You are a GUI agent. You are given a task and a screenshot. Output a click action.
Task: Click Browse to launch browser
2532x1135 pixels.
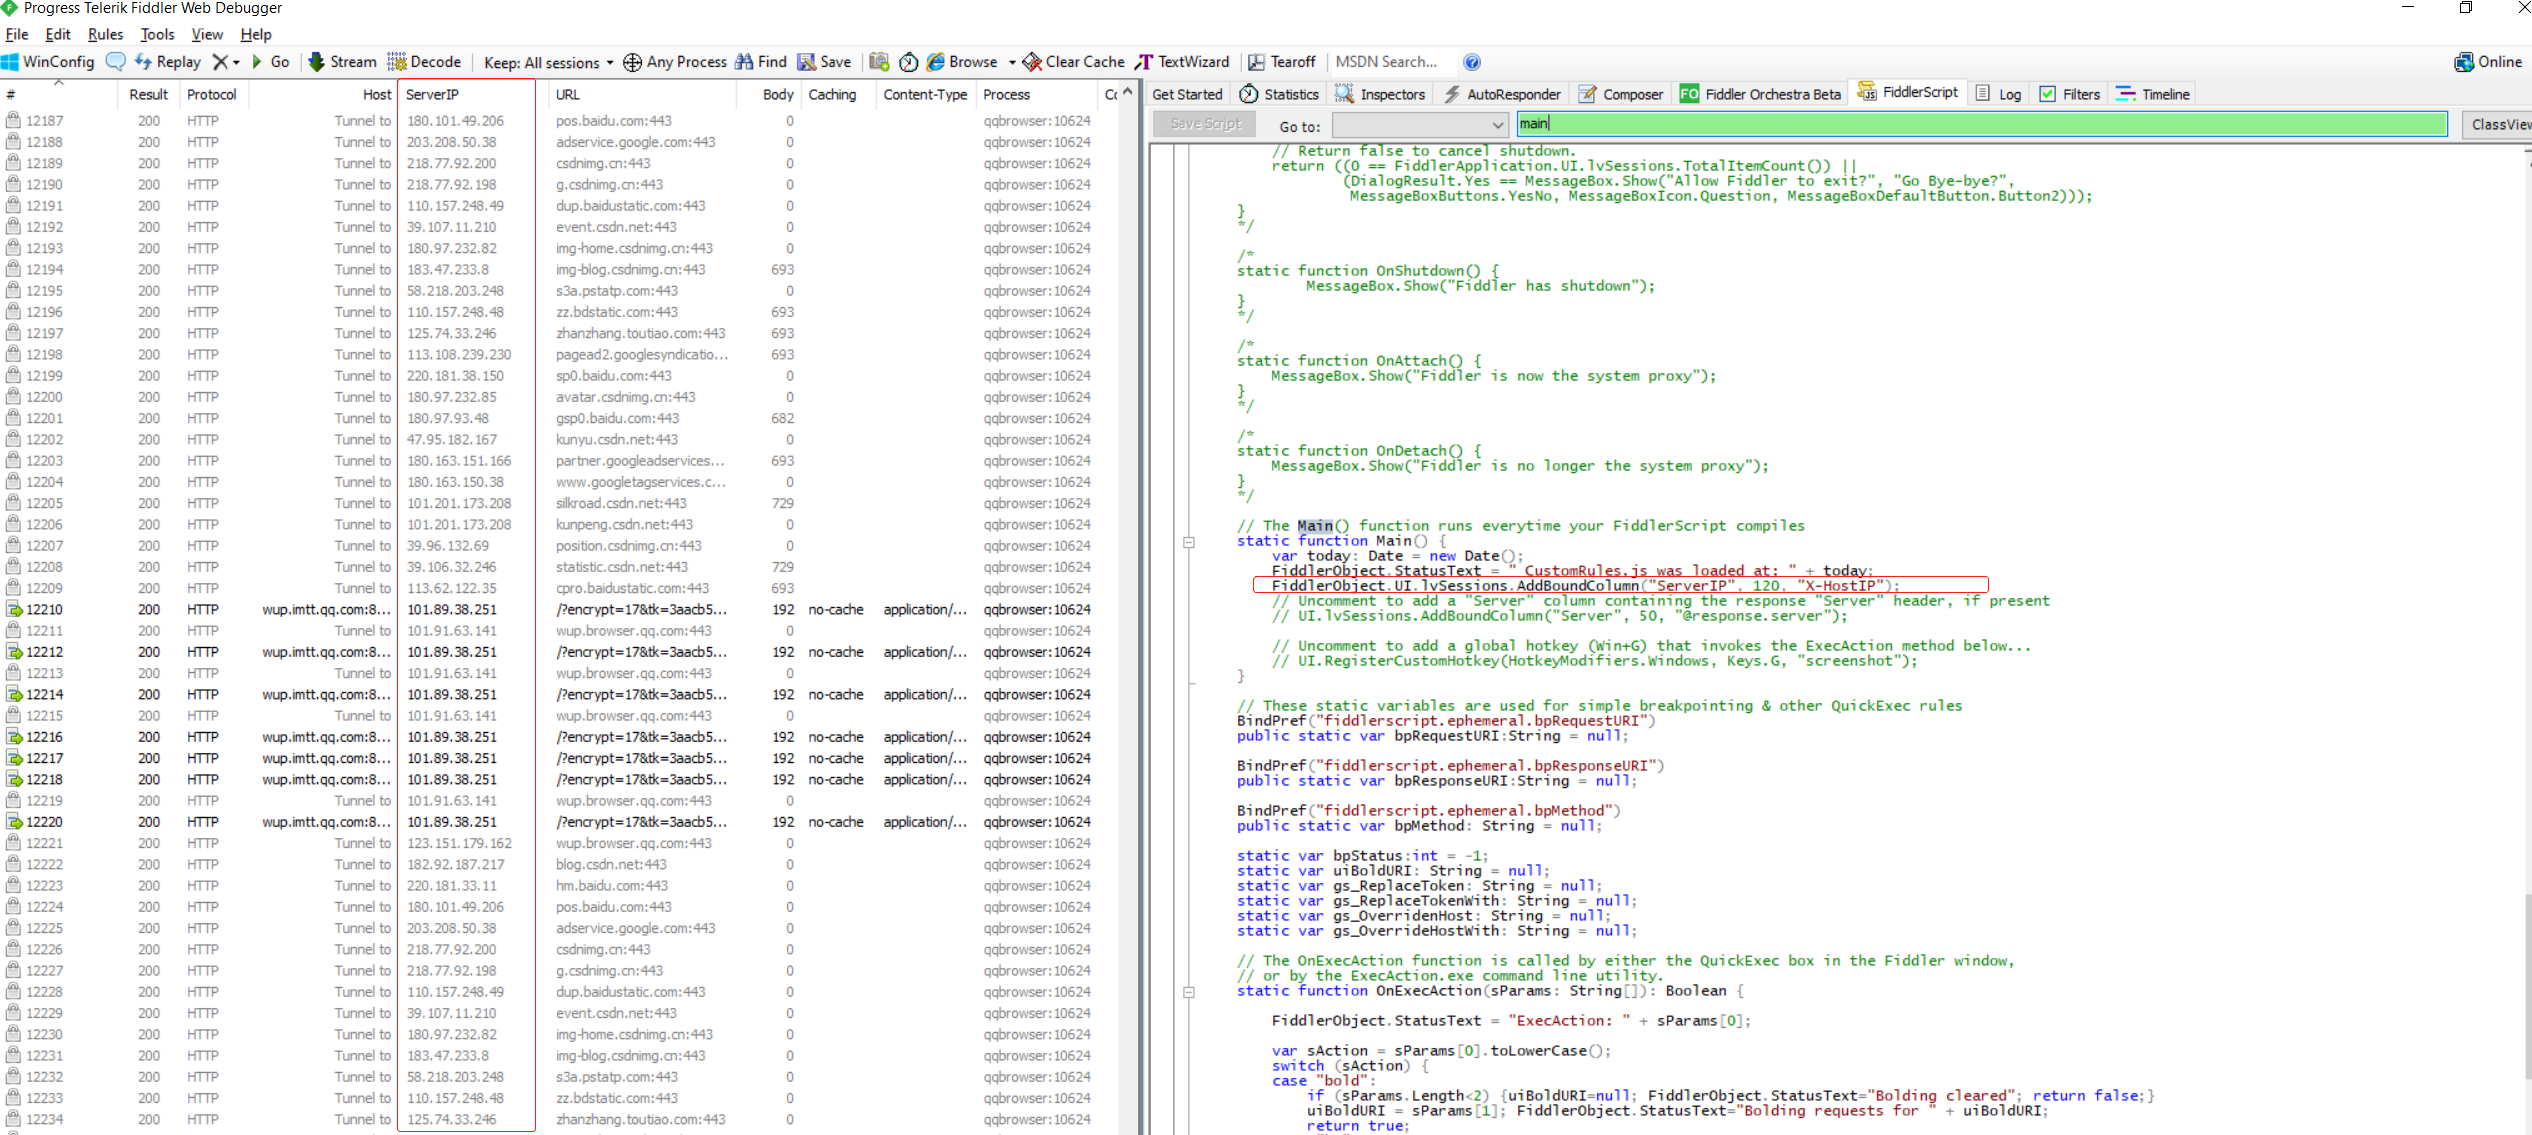click(961, 62)
